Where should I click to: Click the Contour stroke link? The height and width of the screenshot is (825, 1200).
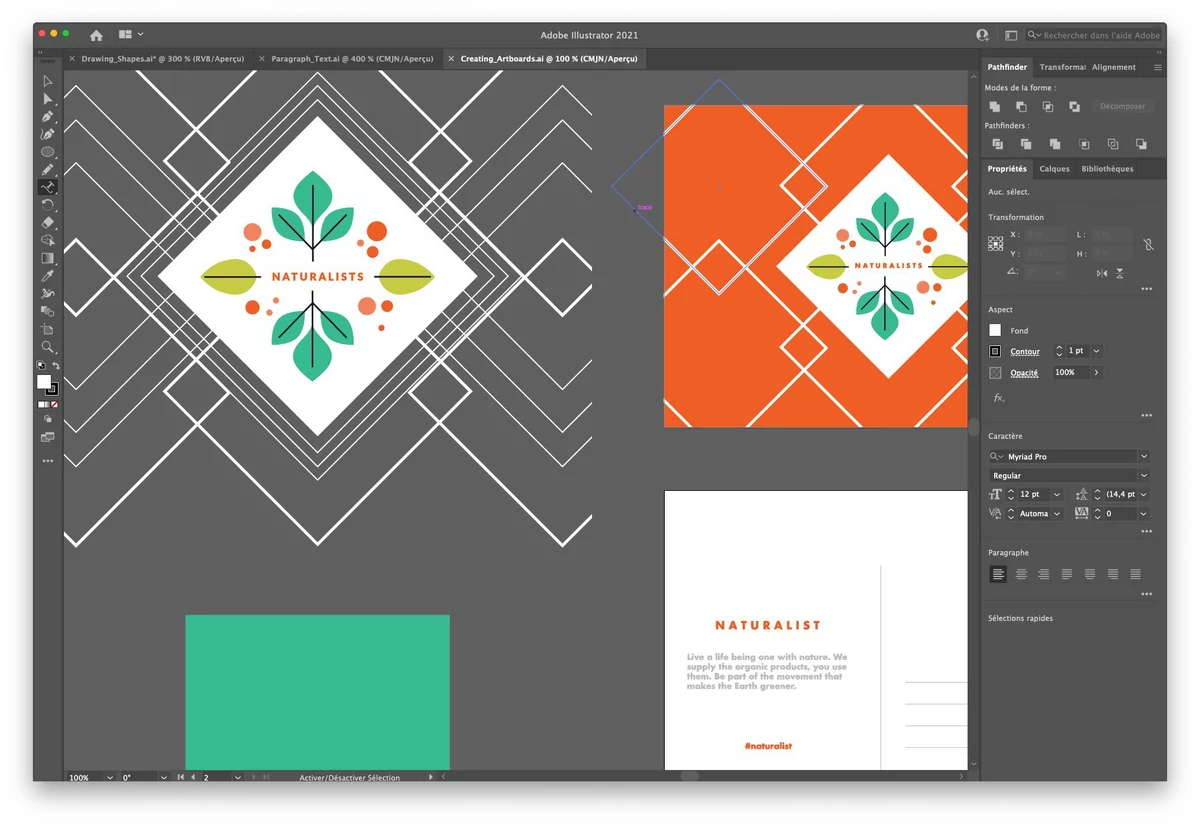click(1025, 352)
